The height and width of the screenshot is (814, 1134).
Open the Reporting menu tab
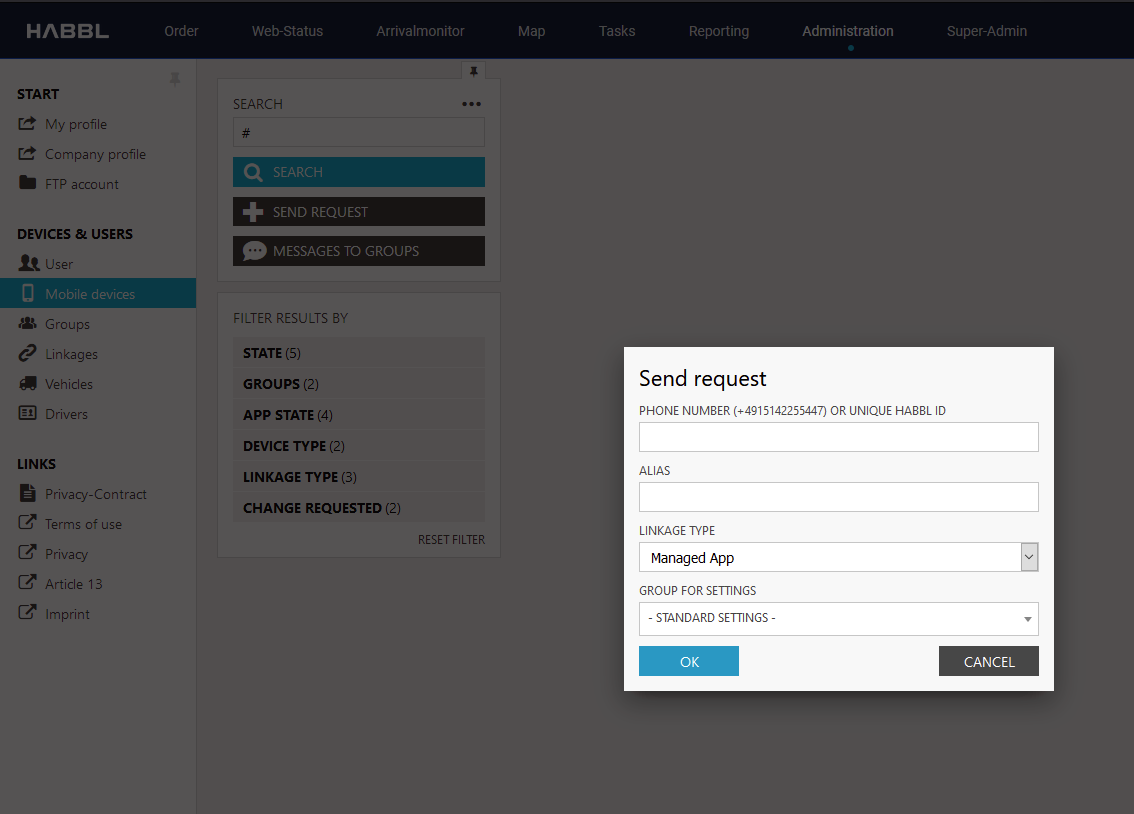(x=718, y=31)
